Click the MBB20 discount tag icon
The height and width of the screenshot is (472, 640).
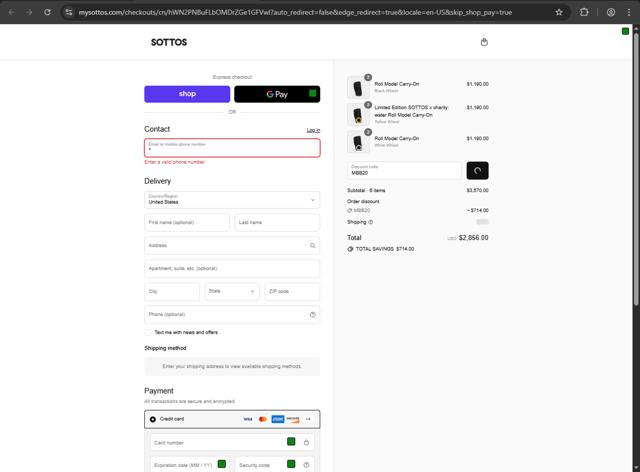[349, 211]
